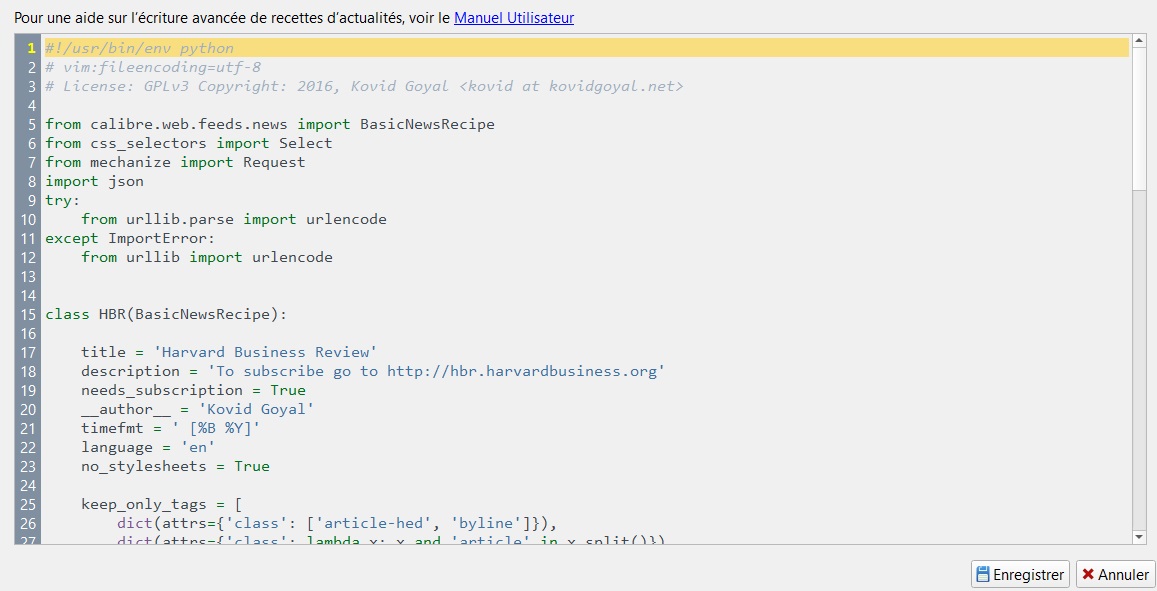Viewport: 1157px width, 591px height.
Task: Click line number 21 in the gutter
Action: 28,428
